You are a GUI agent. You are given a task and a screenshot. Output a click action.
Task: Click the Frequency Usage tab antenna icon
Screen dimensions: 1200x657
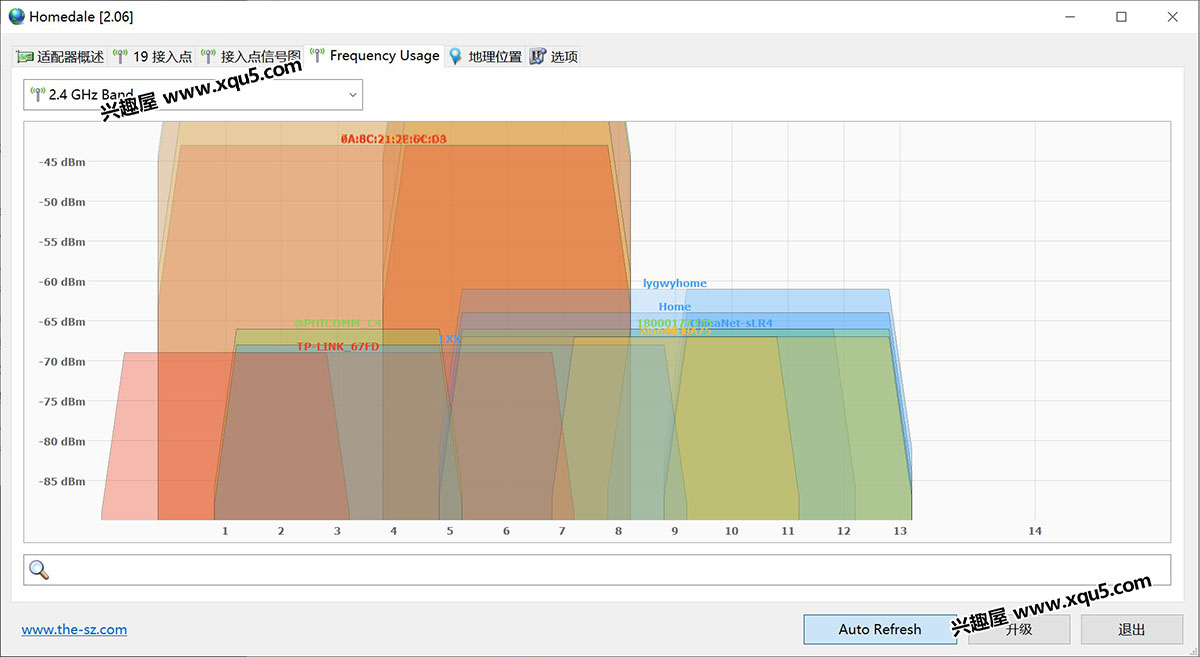(x=317, y=56)
